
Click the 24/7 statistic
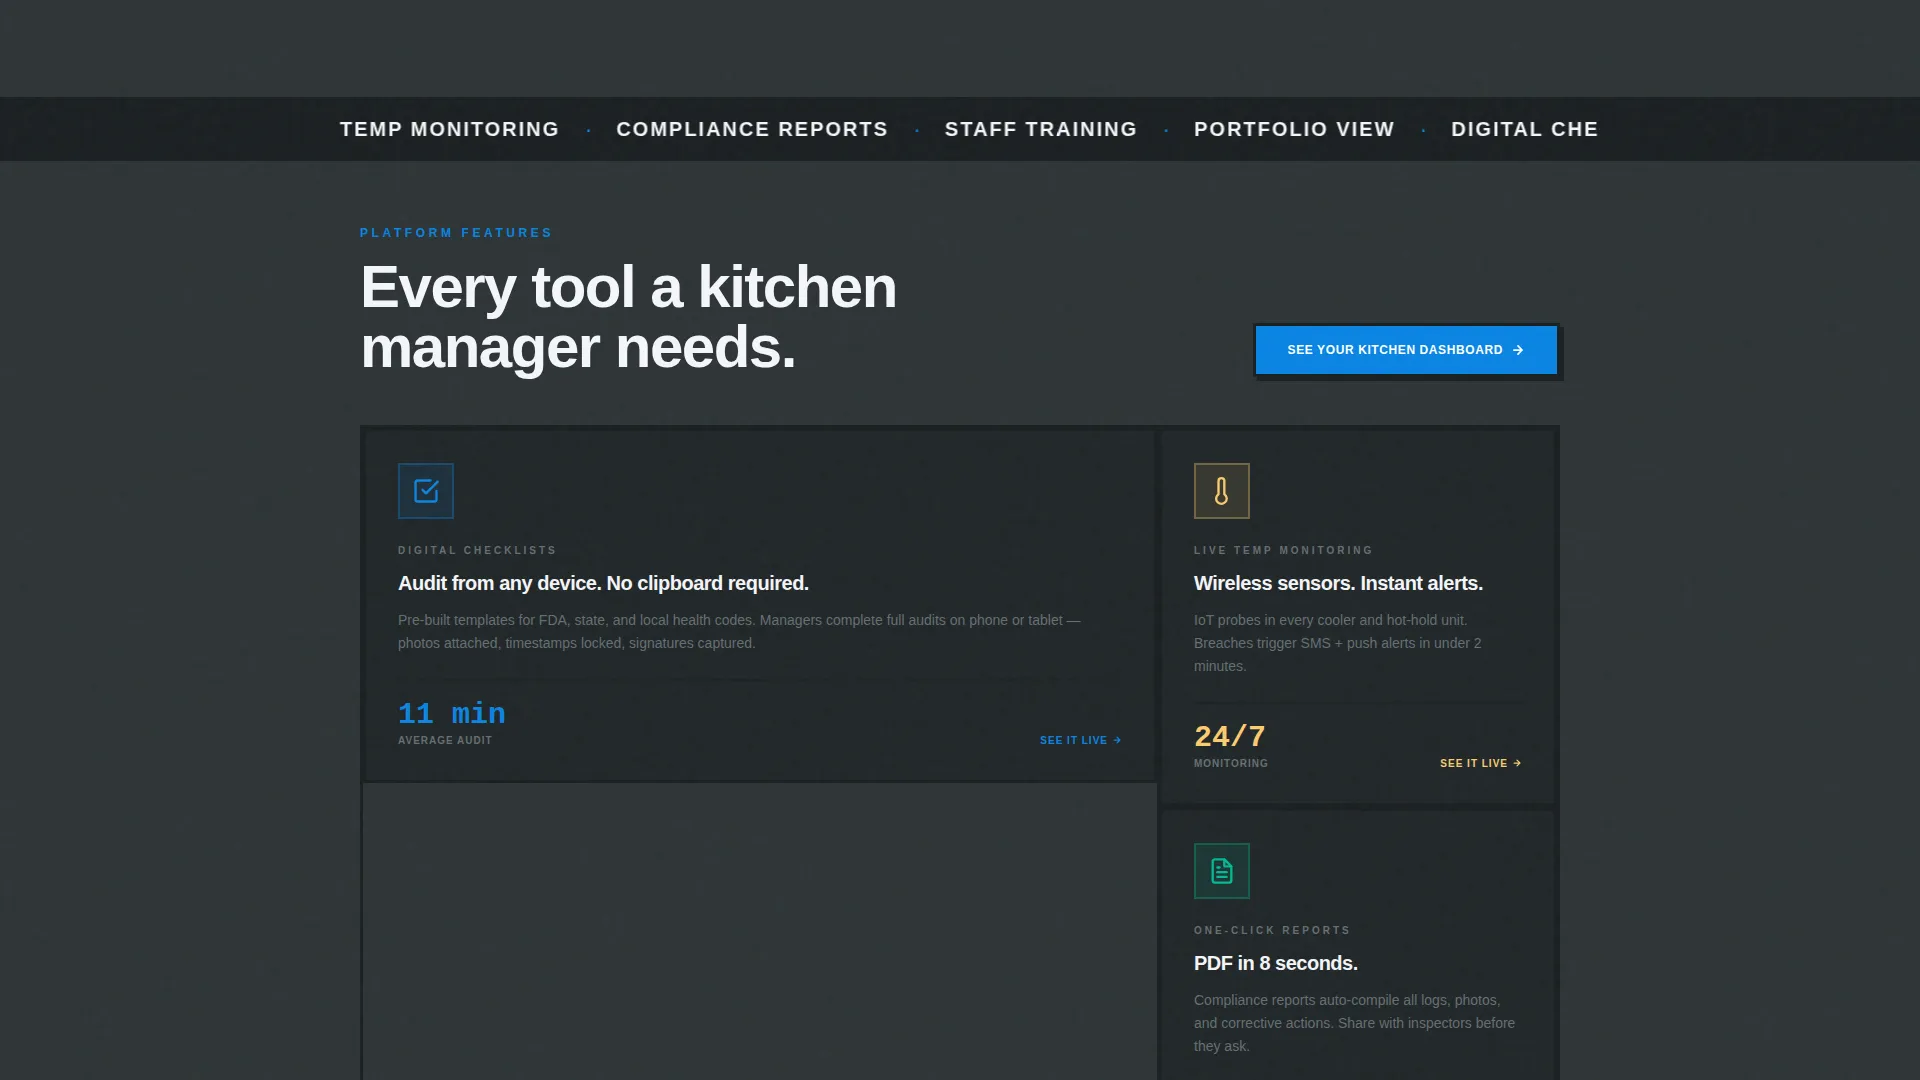point(1230,737)
